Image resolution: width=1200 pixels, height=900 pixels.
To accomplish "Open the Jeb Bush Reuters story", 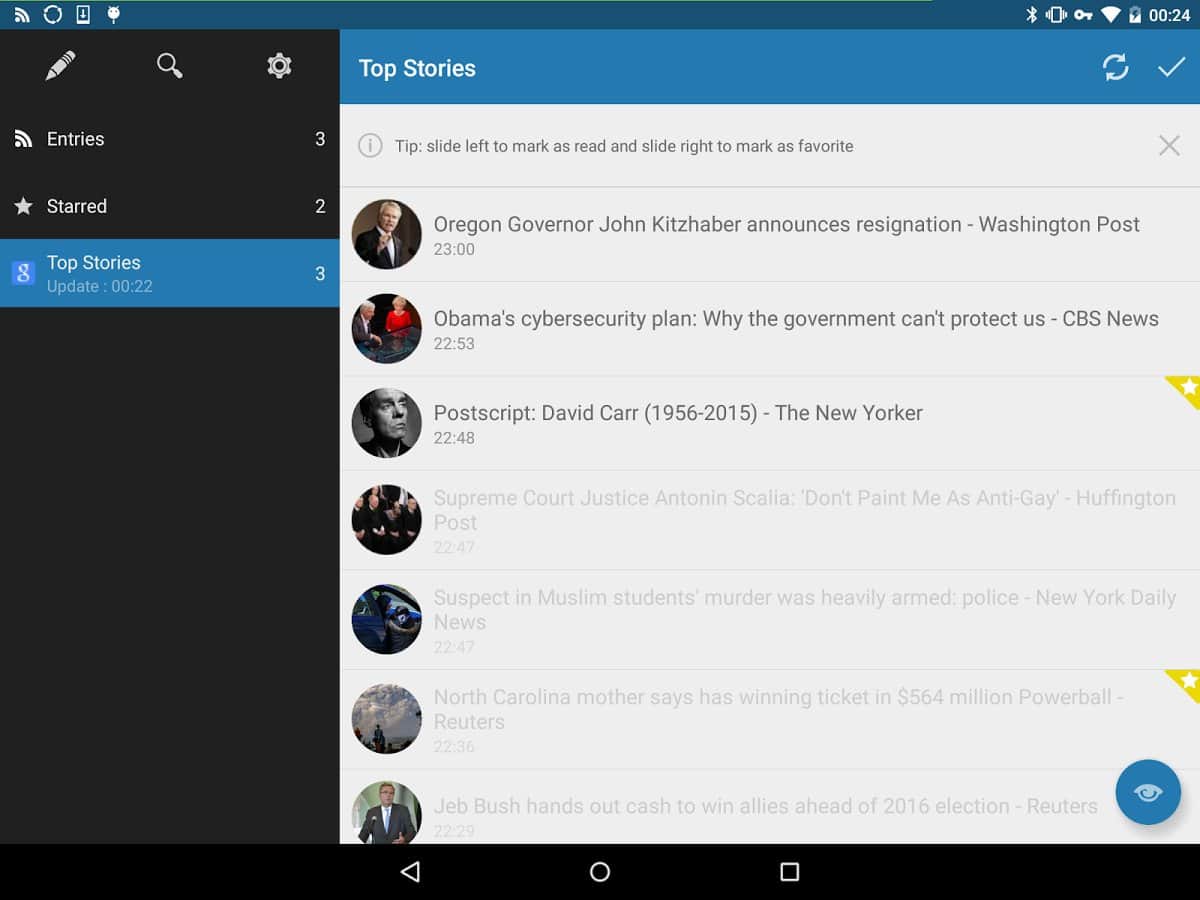I will [x=765, y=807].
